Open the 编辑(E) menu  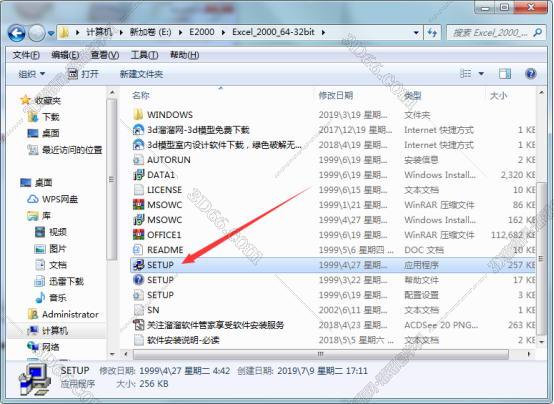(65, 55)
